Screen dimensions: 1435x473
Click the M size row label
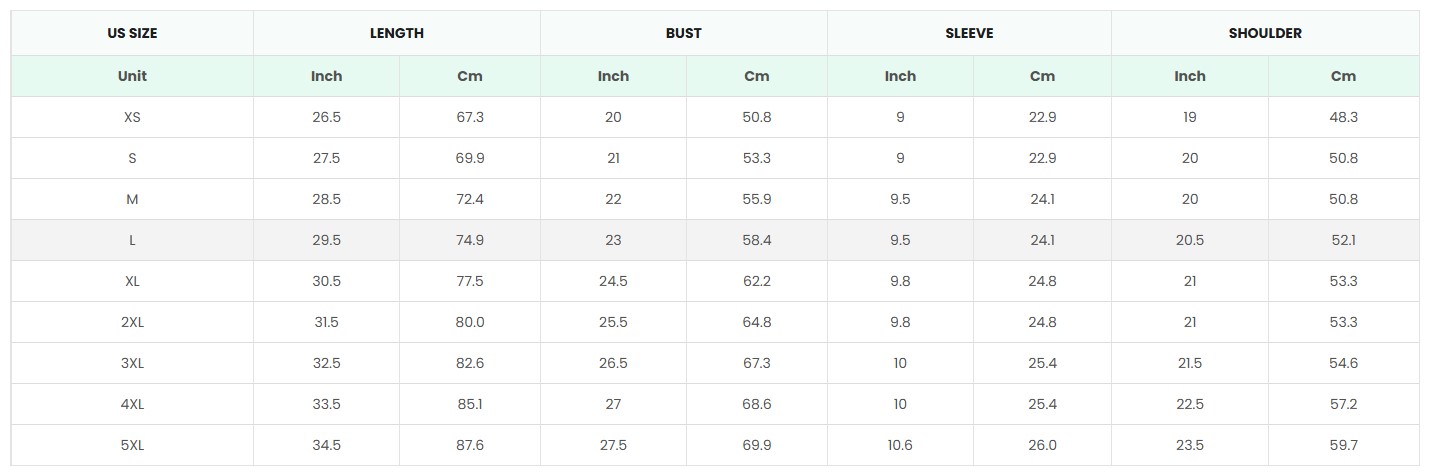pos(132,199)
